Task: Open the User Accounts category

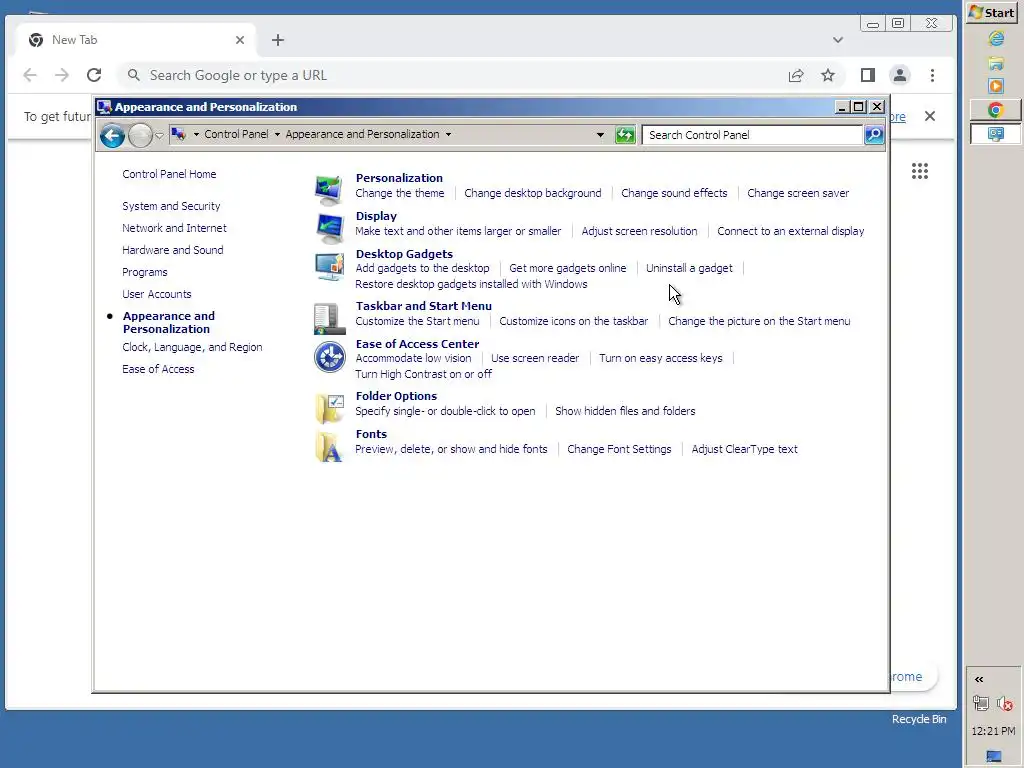Action: [x=157, y=295]
